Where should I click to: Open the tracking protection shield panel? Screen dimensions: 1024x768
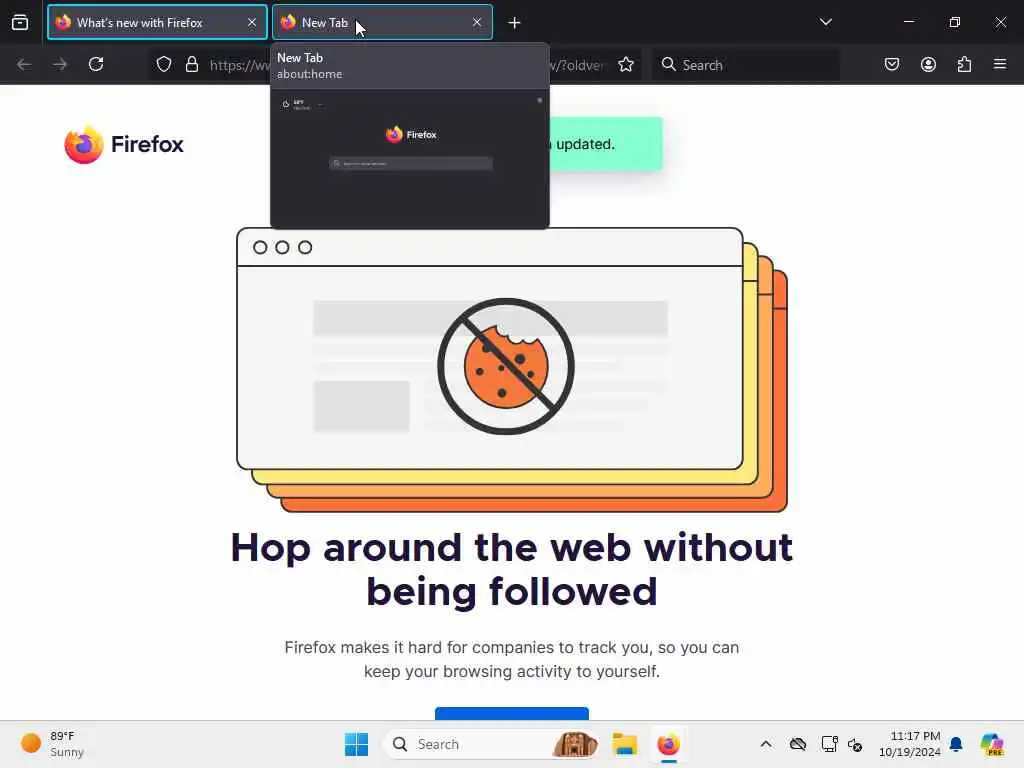click(164, 64)
